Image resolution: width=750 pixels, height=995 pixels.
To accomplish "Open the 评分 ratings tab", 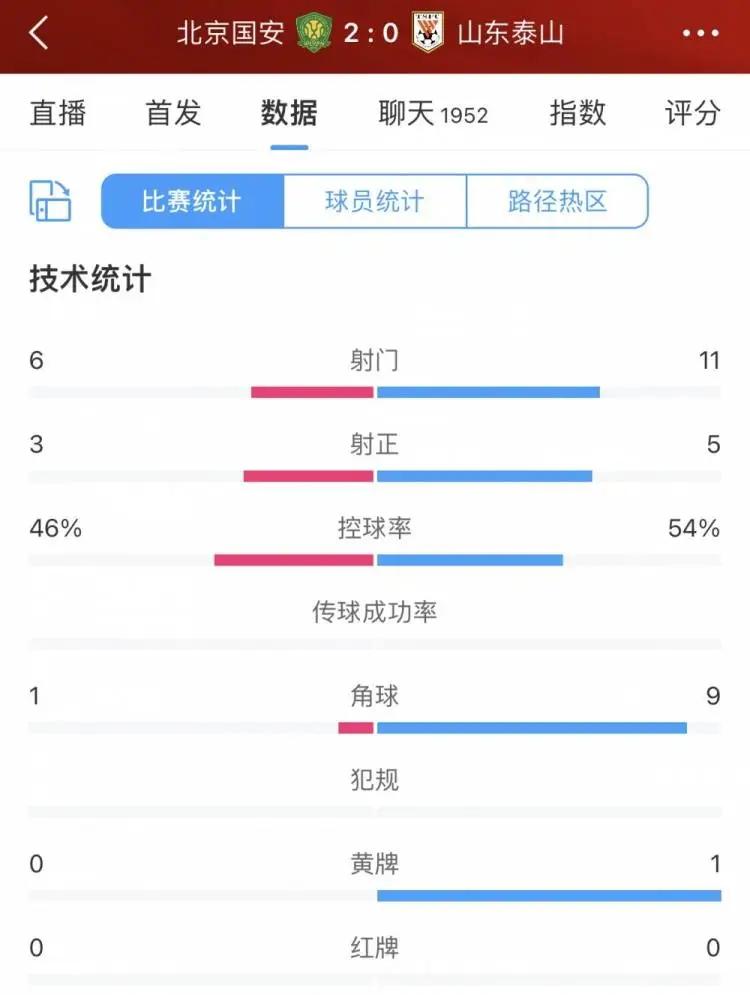I will 692,113.
